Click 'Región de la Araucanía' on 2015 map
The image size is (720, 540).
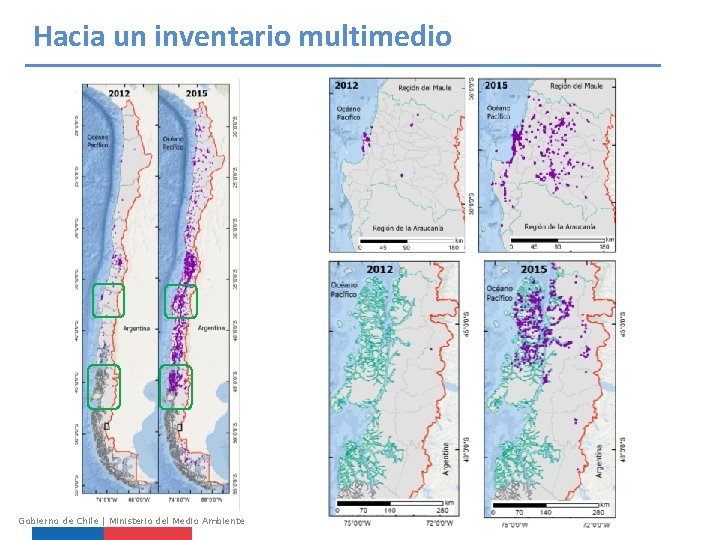(x=560, y=227)
